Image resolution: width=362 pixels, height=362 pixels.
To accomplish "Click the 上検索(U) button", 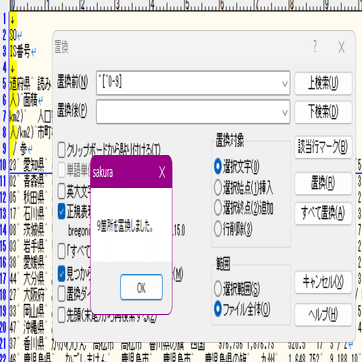I will [323, 83].
